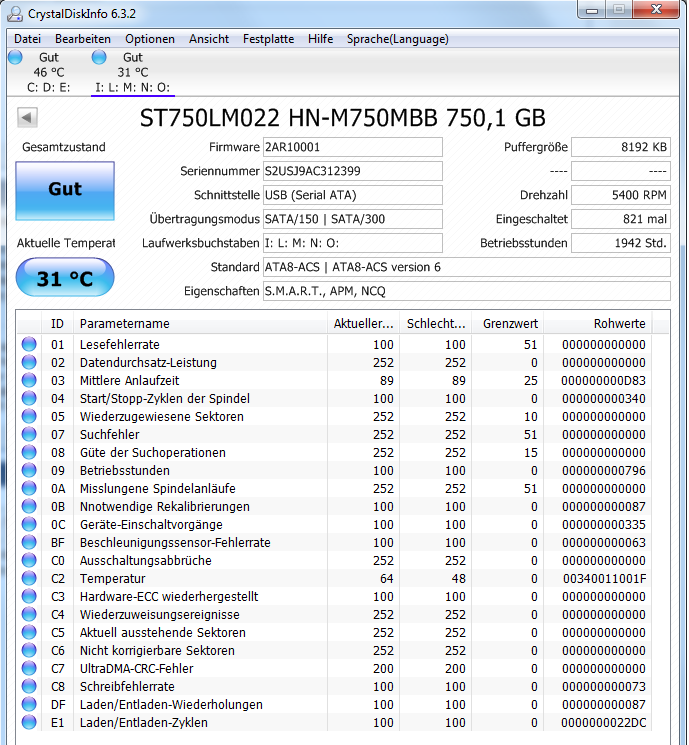Select the Temperatur parameter name
Screen dimensions: 689x745
[113, 579]
